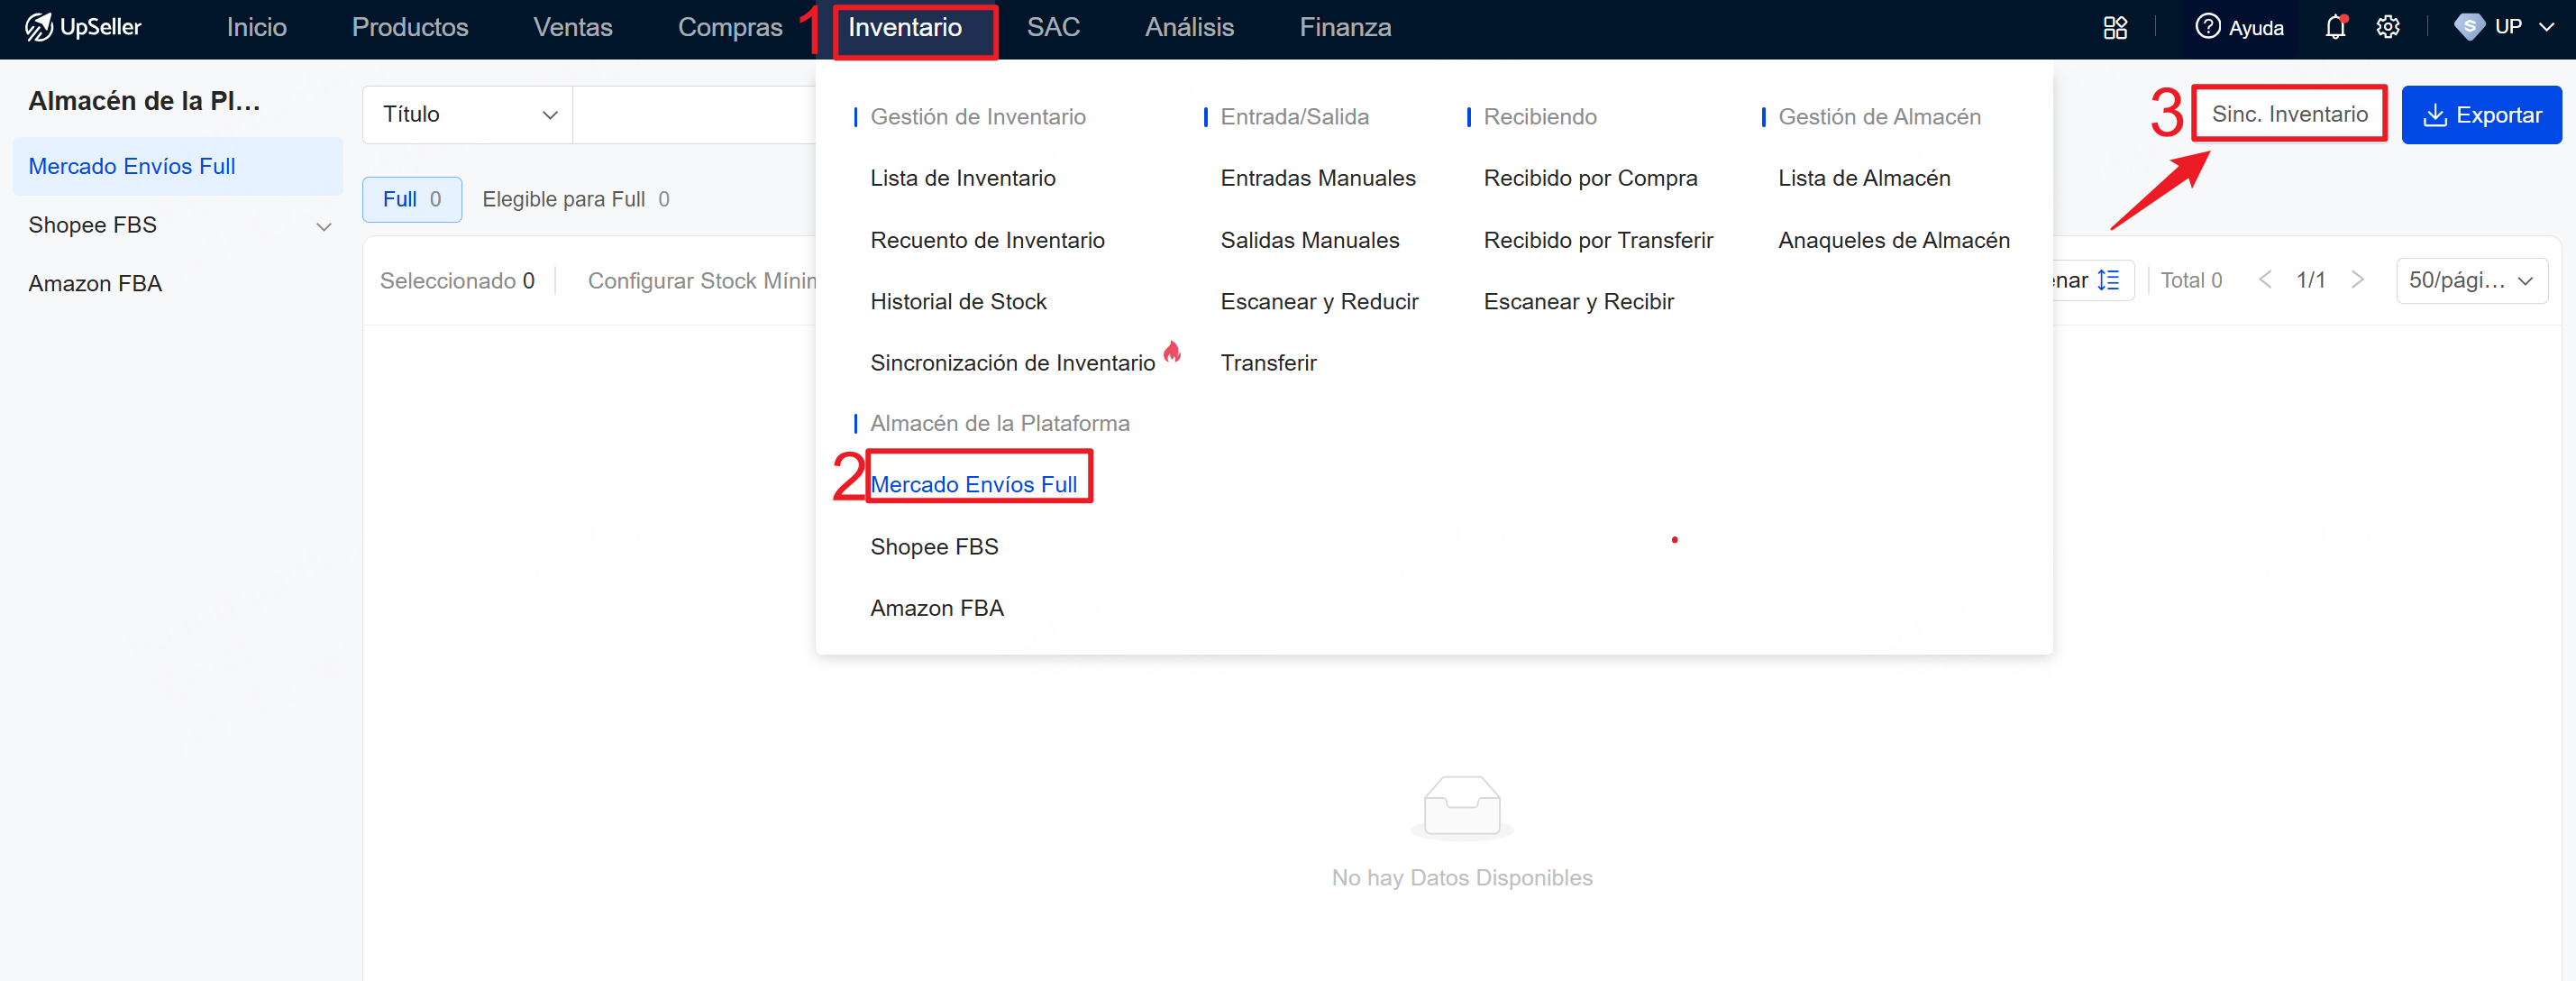Open the Inicio menu
This screenshot has height=981, width=2576.
(x=256, y=27)
